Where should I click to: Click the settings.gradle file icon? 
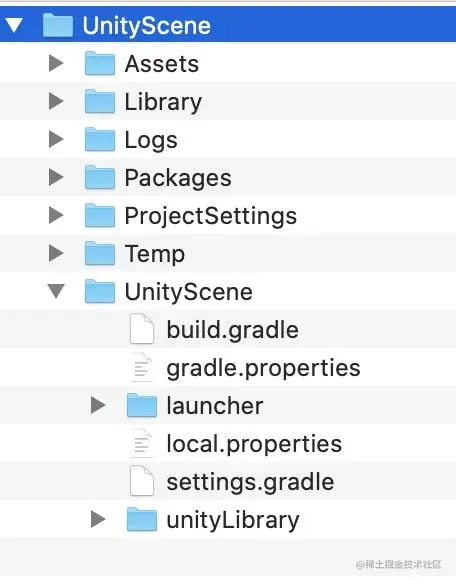pyautogui.click(x=142, y=481)
